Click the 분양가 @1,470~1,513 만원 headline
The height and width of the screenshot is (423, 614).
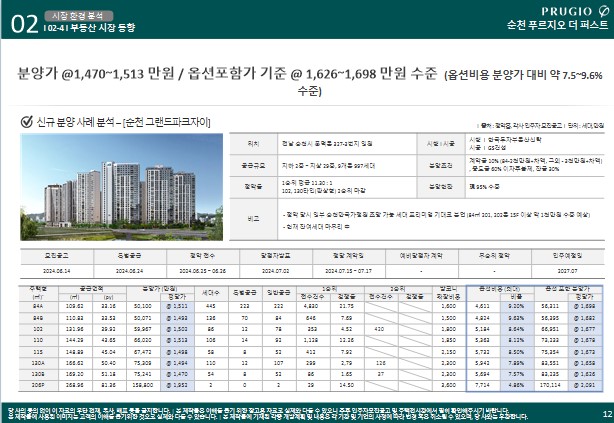(95, 73)
